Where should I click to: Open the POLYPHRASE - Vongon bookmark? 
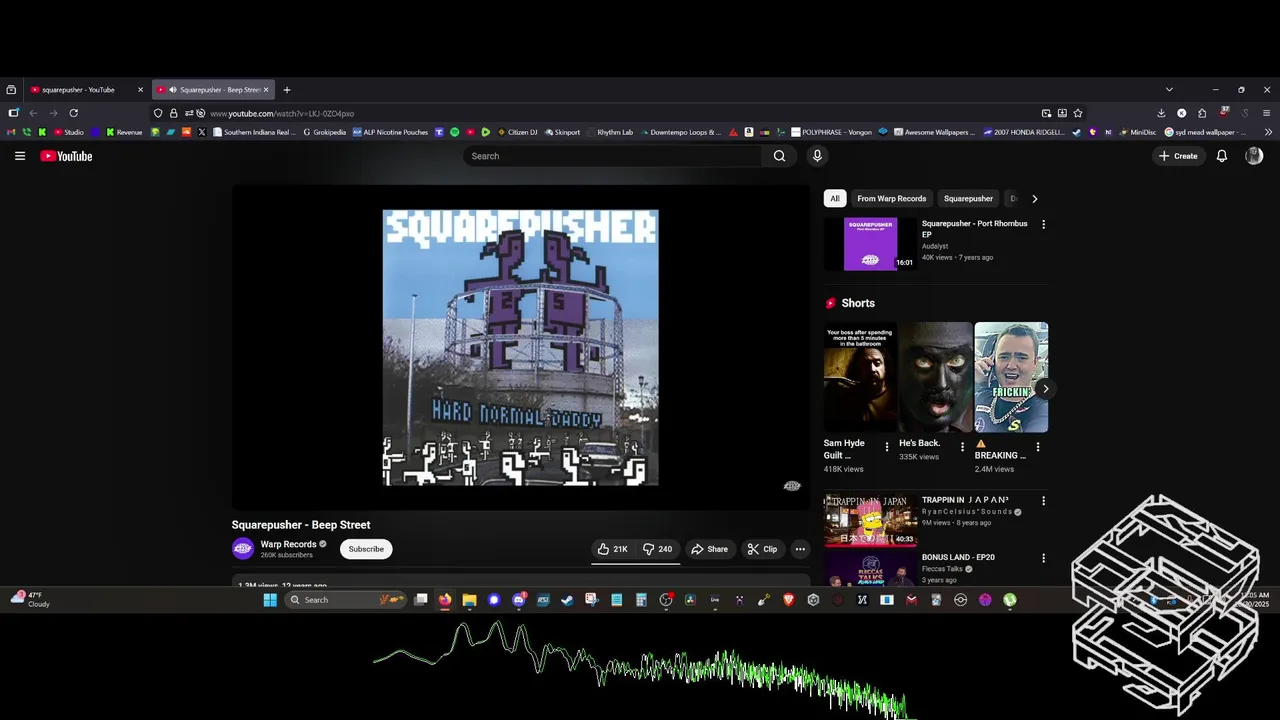pos(832,132)
